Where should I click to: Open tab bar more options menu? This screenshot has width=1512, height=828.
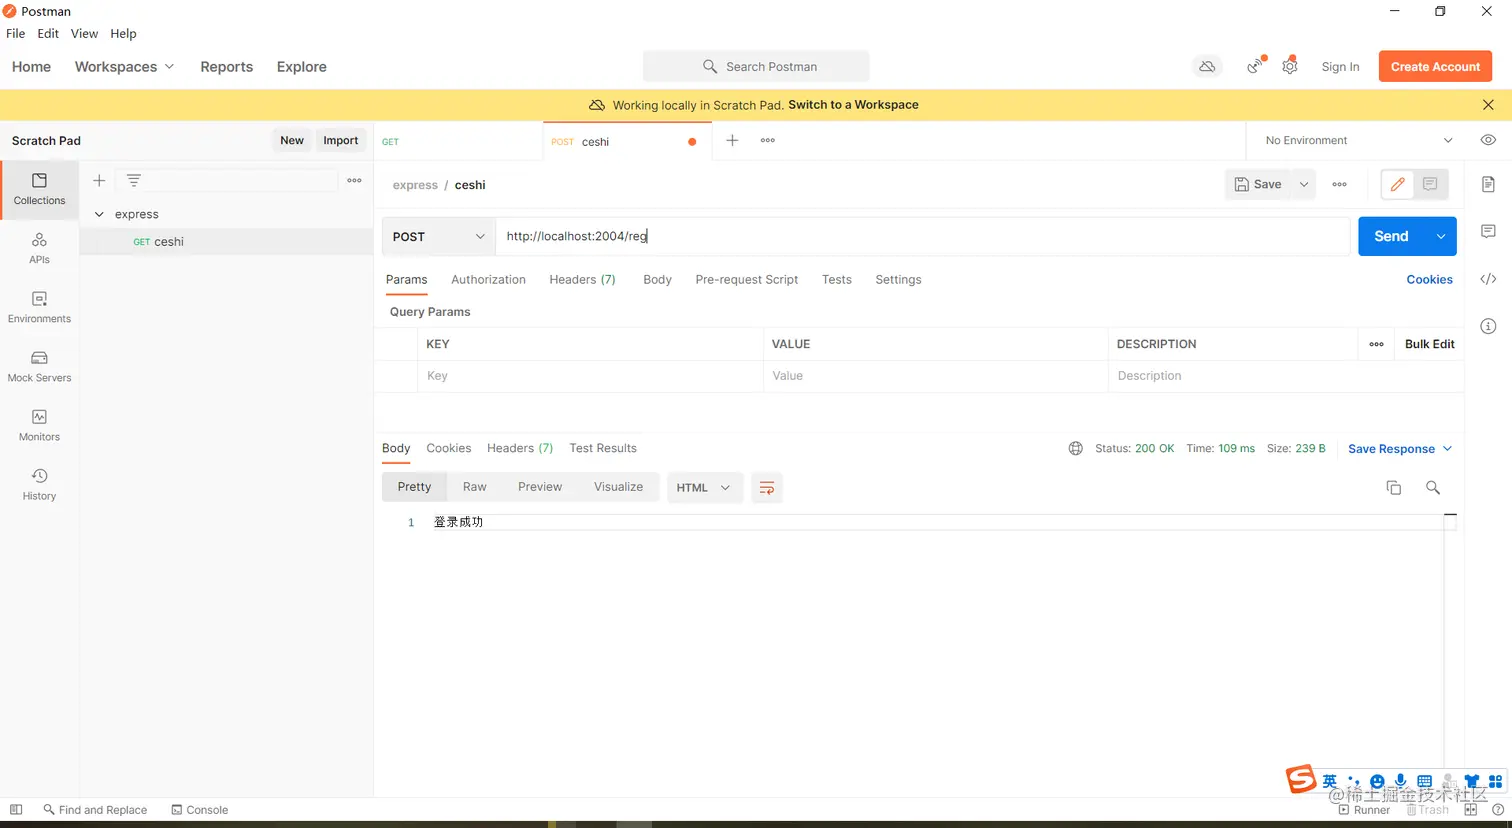pos(768,141)
